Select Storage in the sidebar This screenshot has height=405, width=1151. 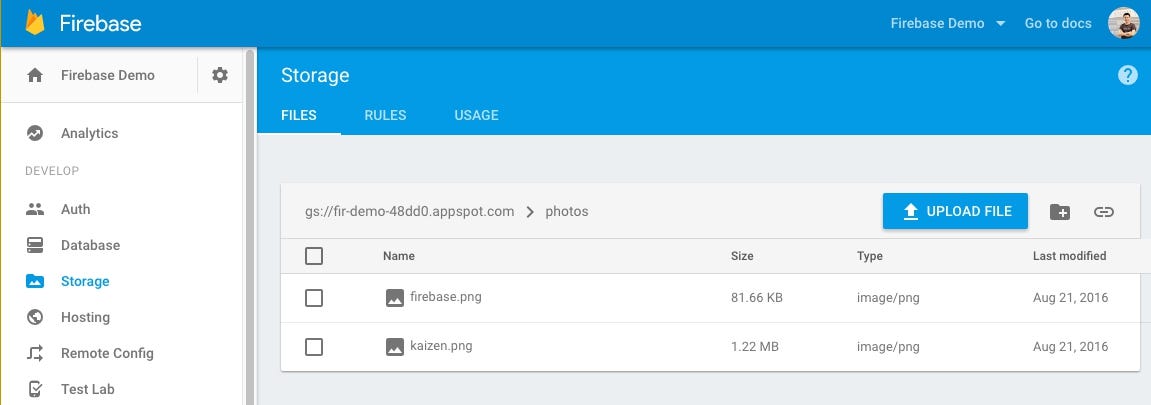85,281
